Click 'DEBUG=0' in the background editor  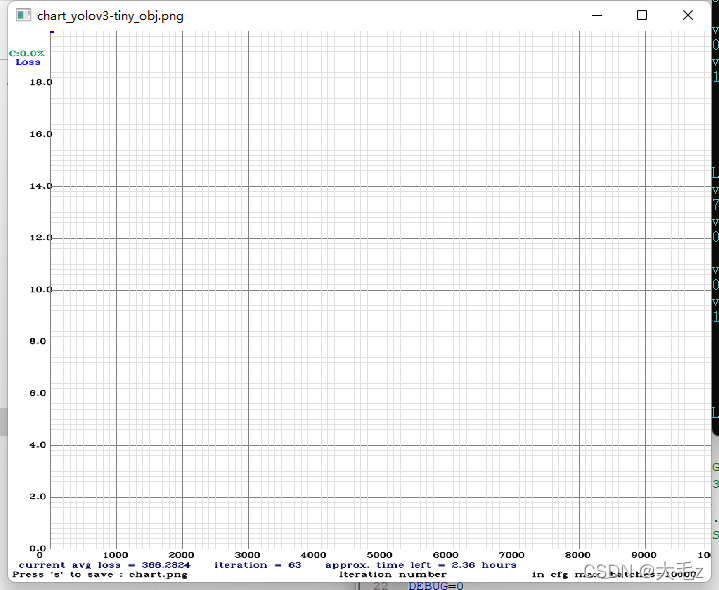click(436, 586)
